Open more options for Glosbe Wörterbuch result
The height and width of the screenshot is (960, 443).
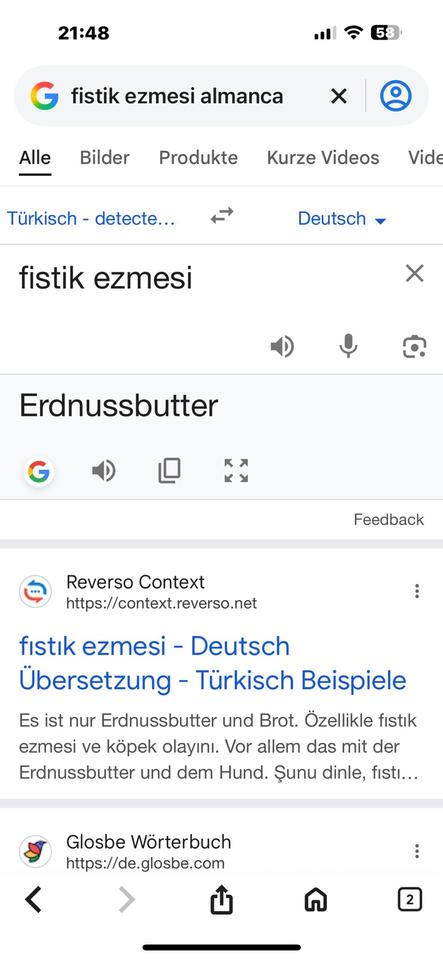417,851
